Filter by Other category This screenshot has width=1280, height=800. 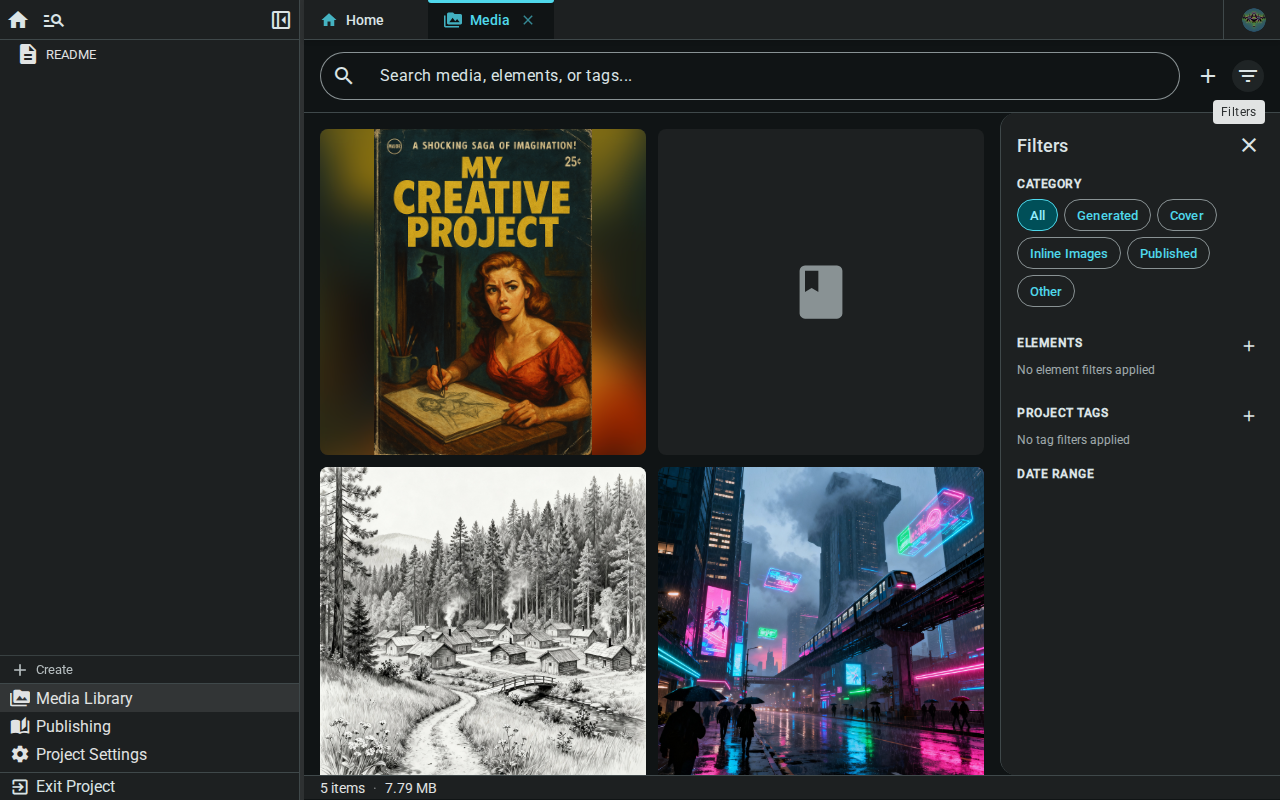tap(1046, 291)
